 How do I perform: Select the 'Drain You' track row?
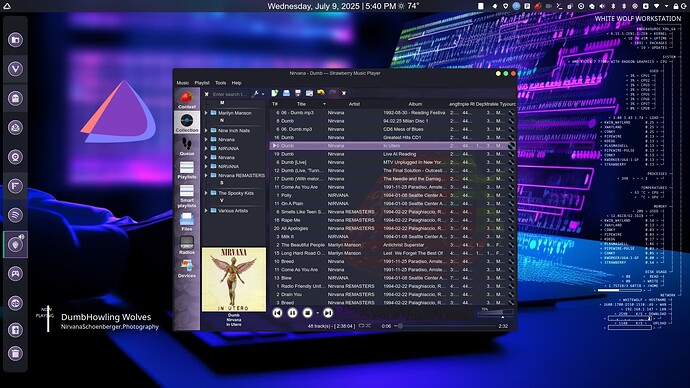pos(391,294)
